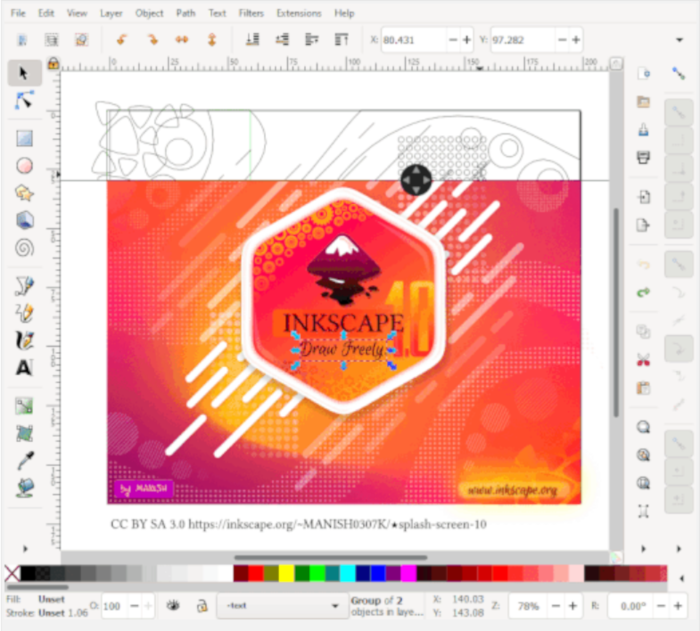Decrease the opacity value
The image size is (700, 631).
coord(134,606)
